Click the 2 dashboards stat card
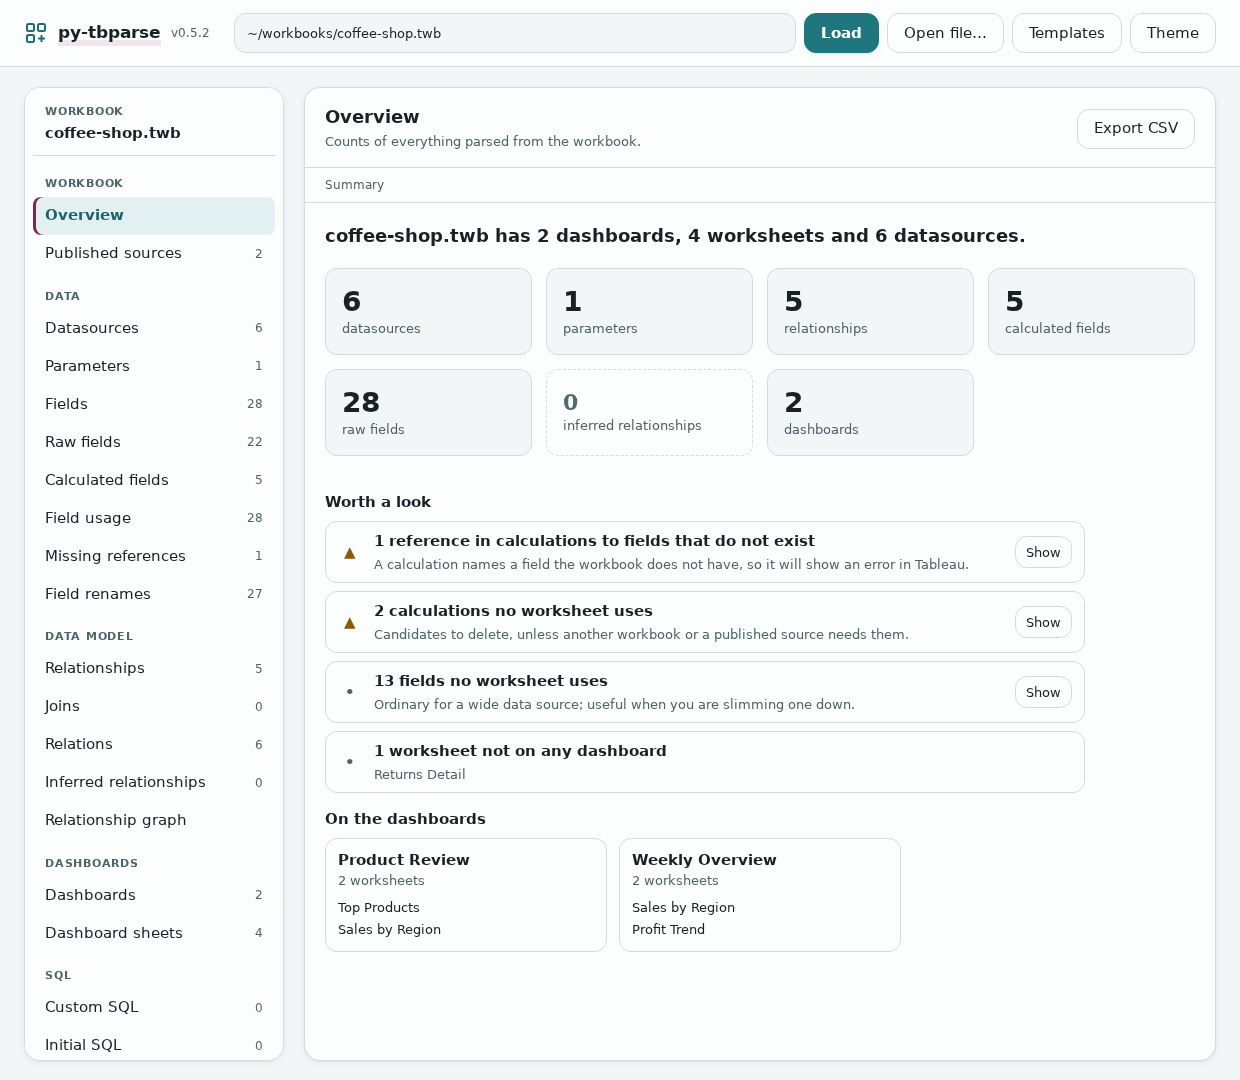Image resolution: width=1240 pixels, height=1080 pixels. 870,412
